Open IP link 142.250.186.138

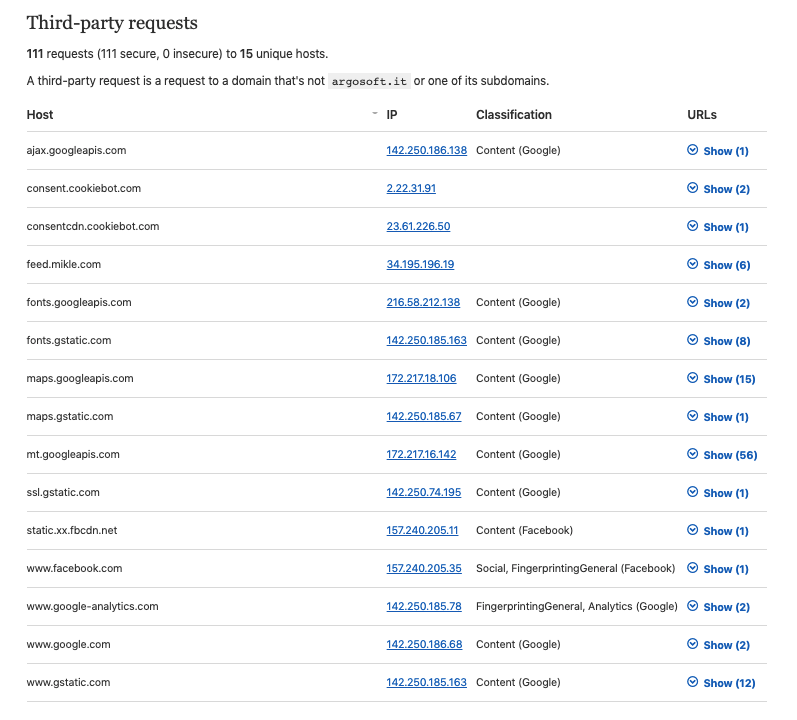coord(426,150)
